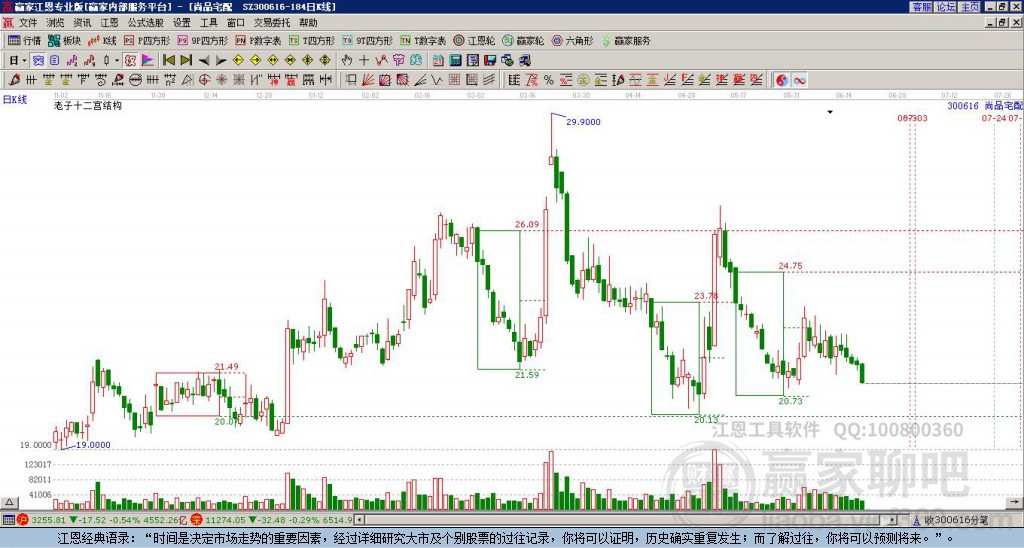
Task: Click the 行情 toolbar button
Action: pyautogui.click(x=25, y=40)
